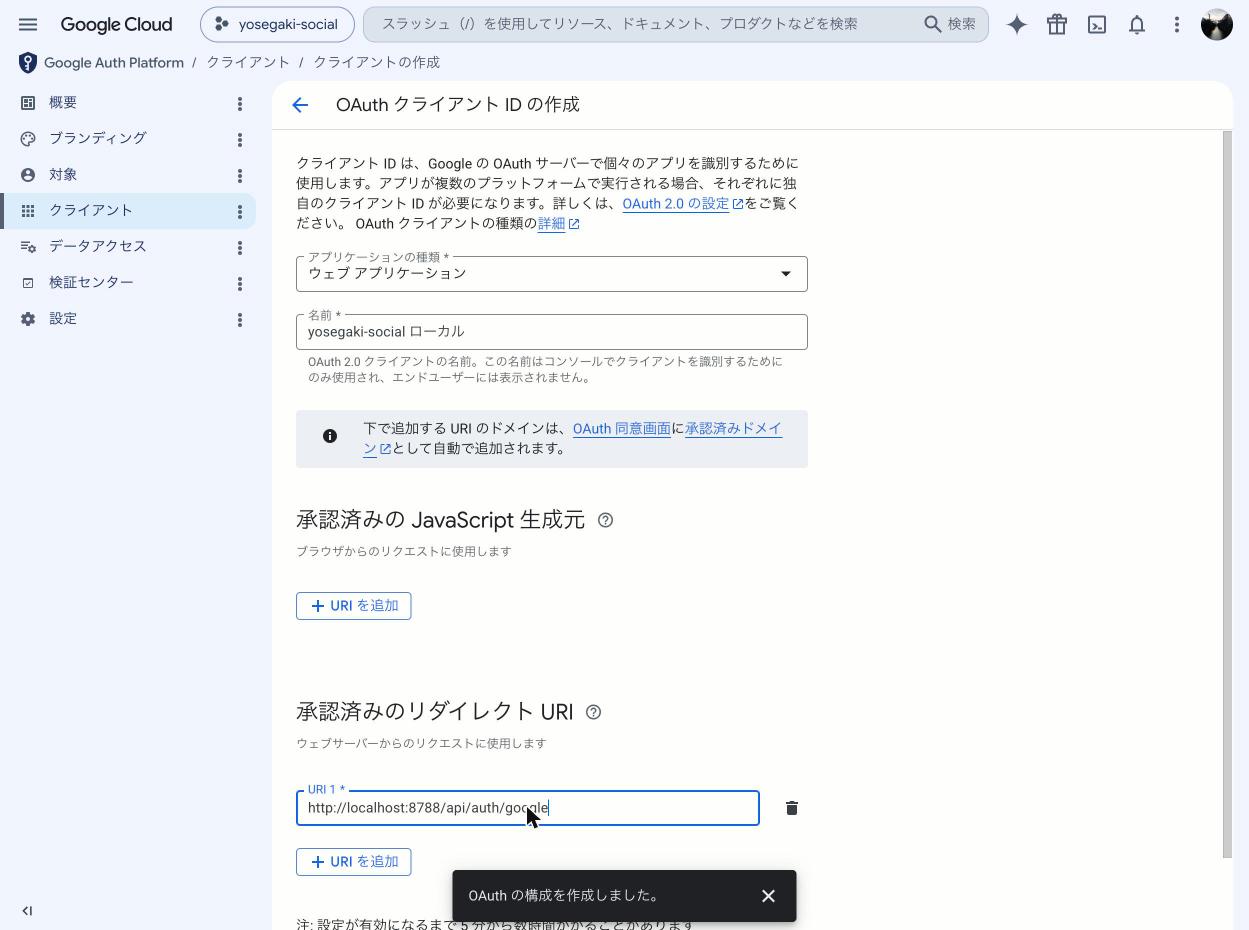The image size is (1249, 930).
Task: Open the アプリケーションの種類 dropdown
Action: click(x=552, y=274)
